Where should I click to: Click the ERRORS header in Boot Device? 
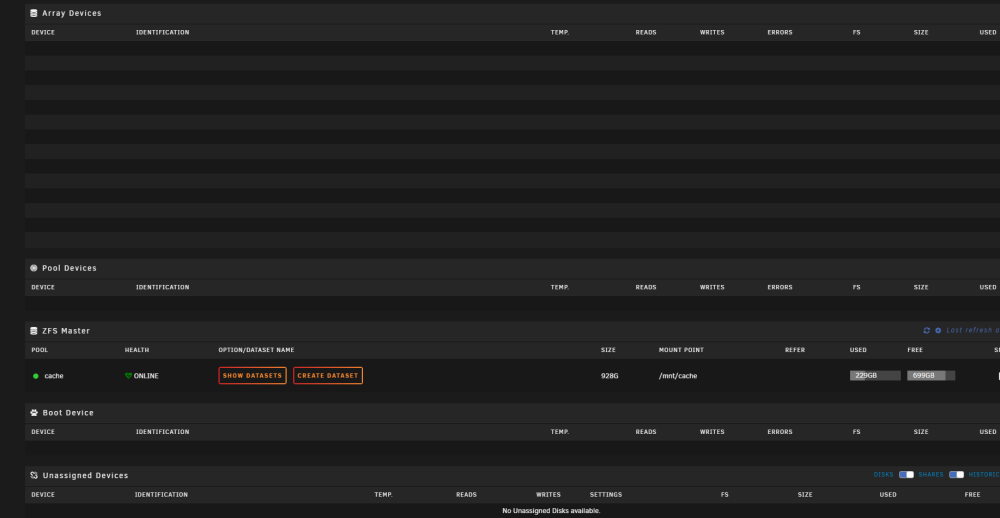pyautogui.click(x=780, y=432)
